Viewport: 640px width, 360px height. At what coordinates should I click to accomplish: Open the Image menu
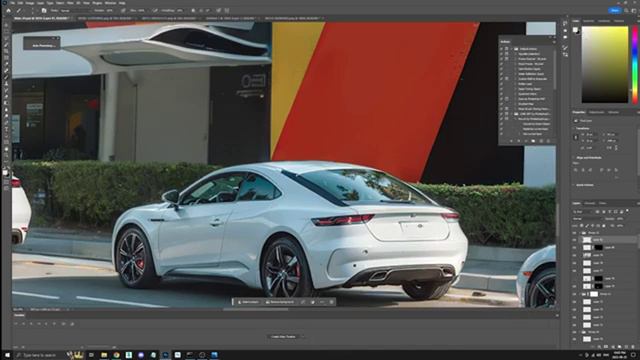point(30,3)
